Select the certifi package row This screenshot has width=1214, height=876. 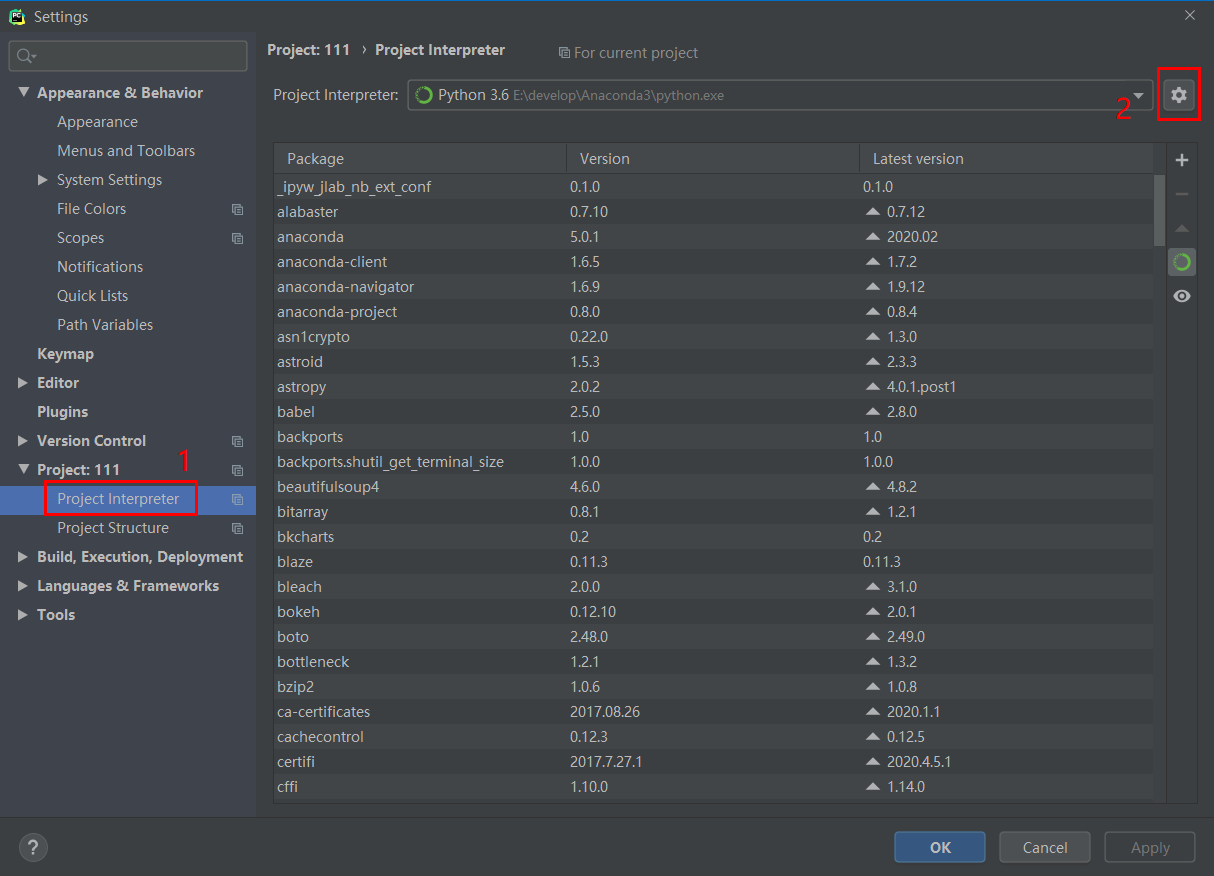(x=713, y=762)
